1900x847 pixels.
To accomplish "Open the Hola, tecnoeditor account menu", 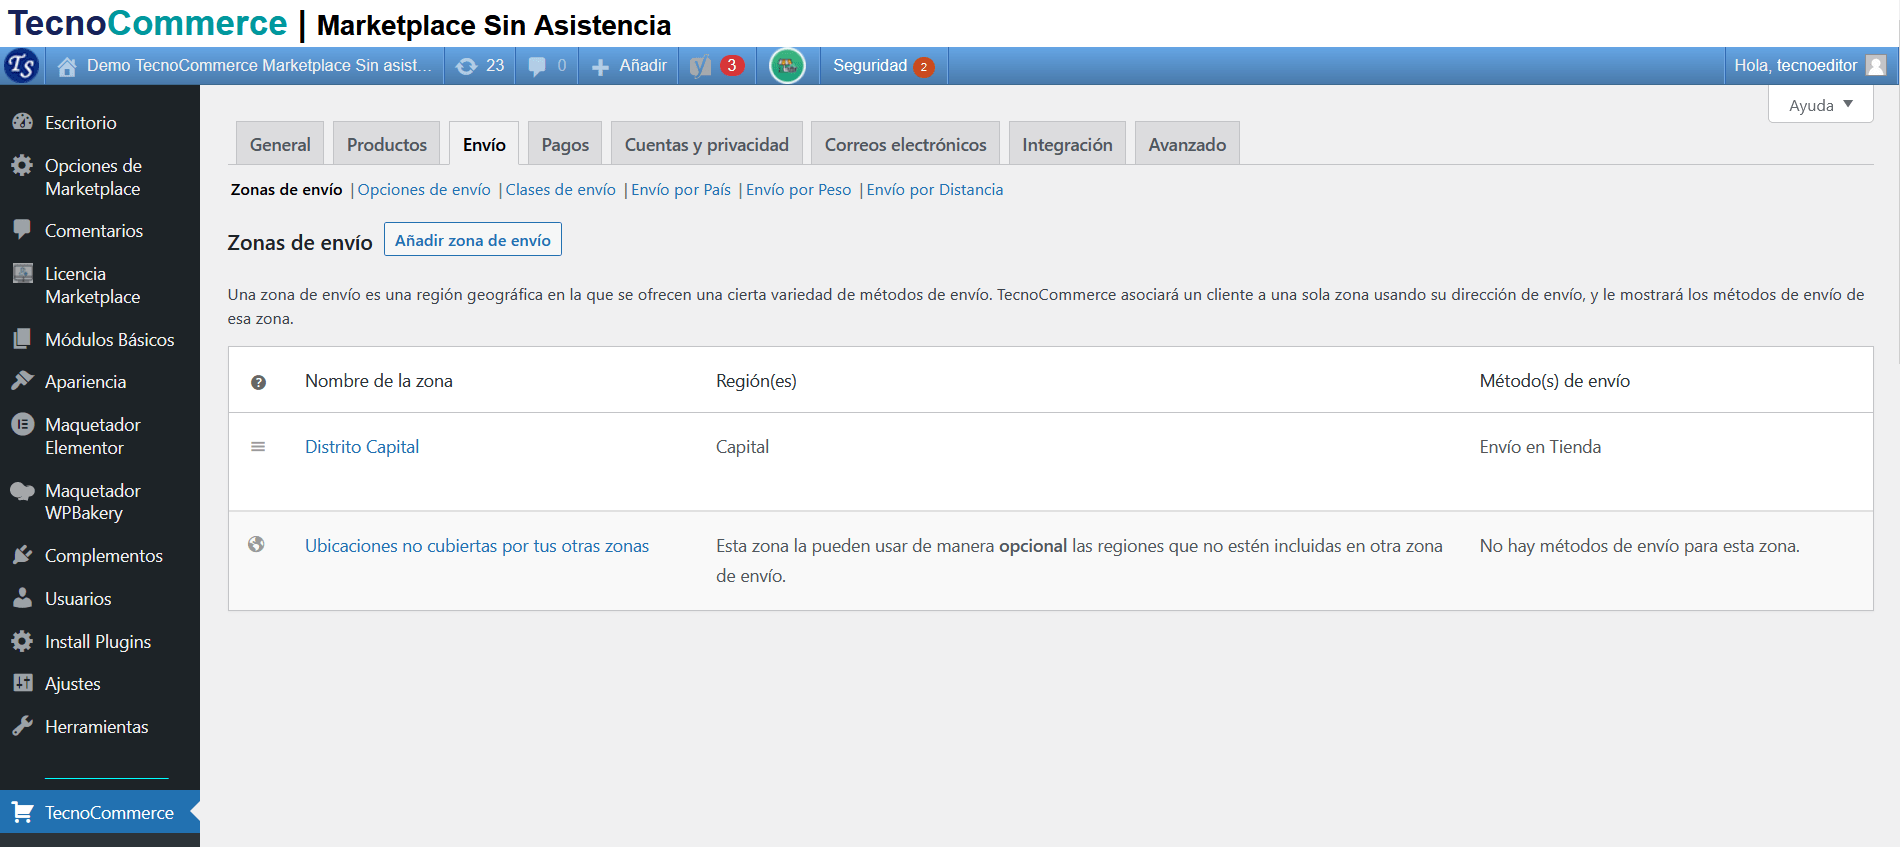I will click(1809, 65).
